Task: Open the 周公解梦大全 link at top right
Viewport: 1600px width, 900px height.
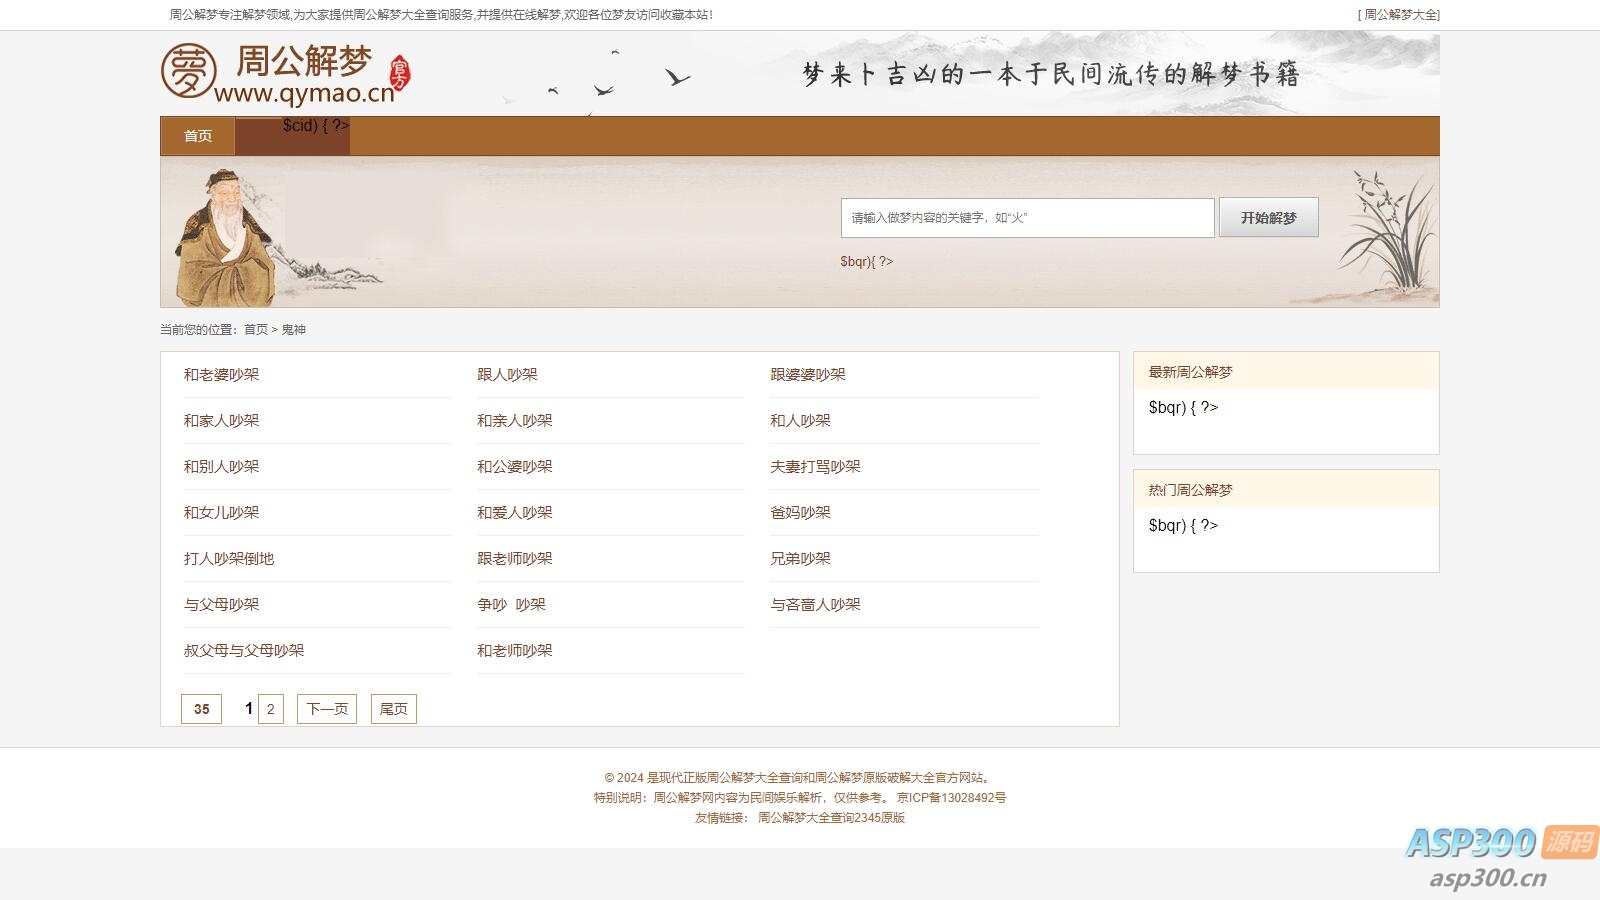Action: [x=1399, y=14]
